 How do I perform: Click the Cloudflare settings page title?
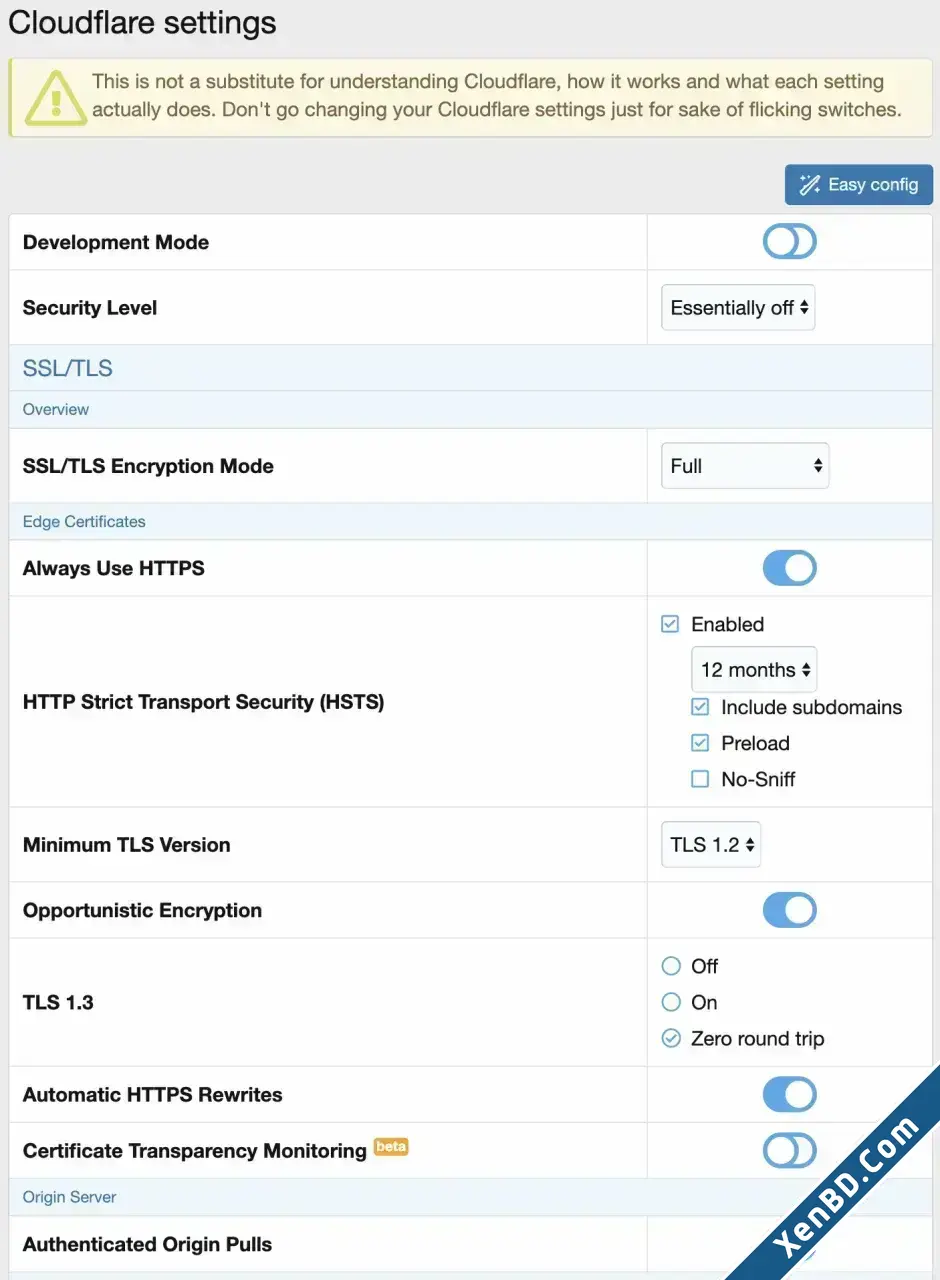click(x=142, y=23)
